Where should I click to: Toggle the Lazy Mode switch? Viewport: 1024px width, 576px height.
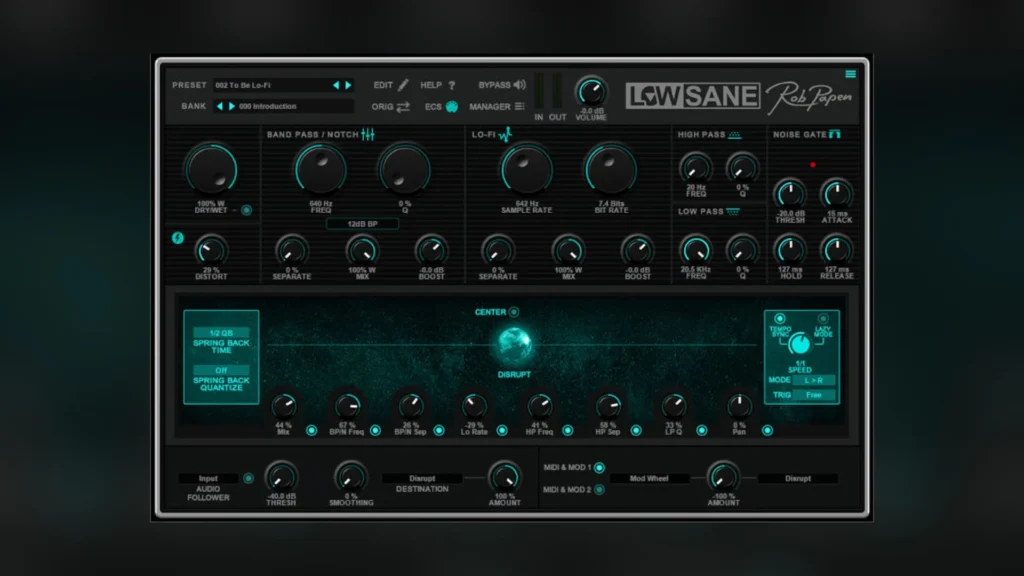[x=822, y=320]
